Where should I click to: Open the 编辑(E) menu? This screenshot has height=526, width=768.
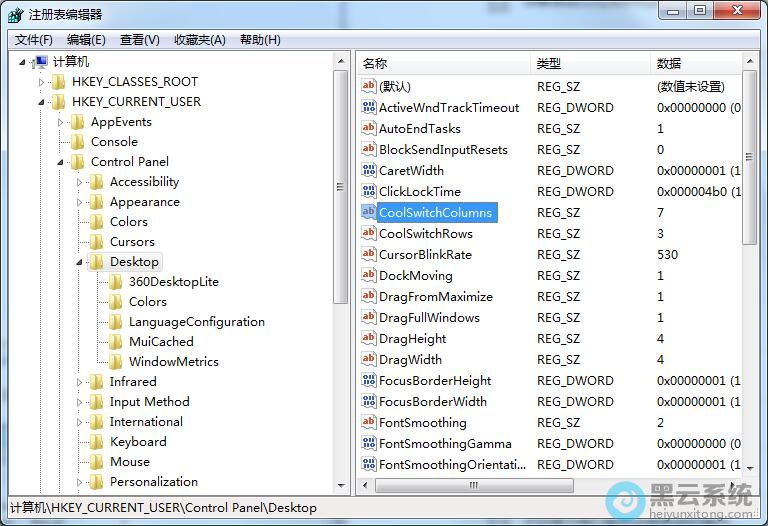coord(86,40)
